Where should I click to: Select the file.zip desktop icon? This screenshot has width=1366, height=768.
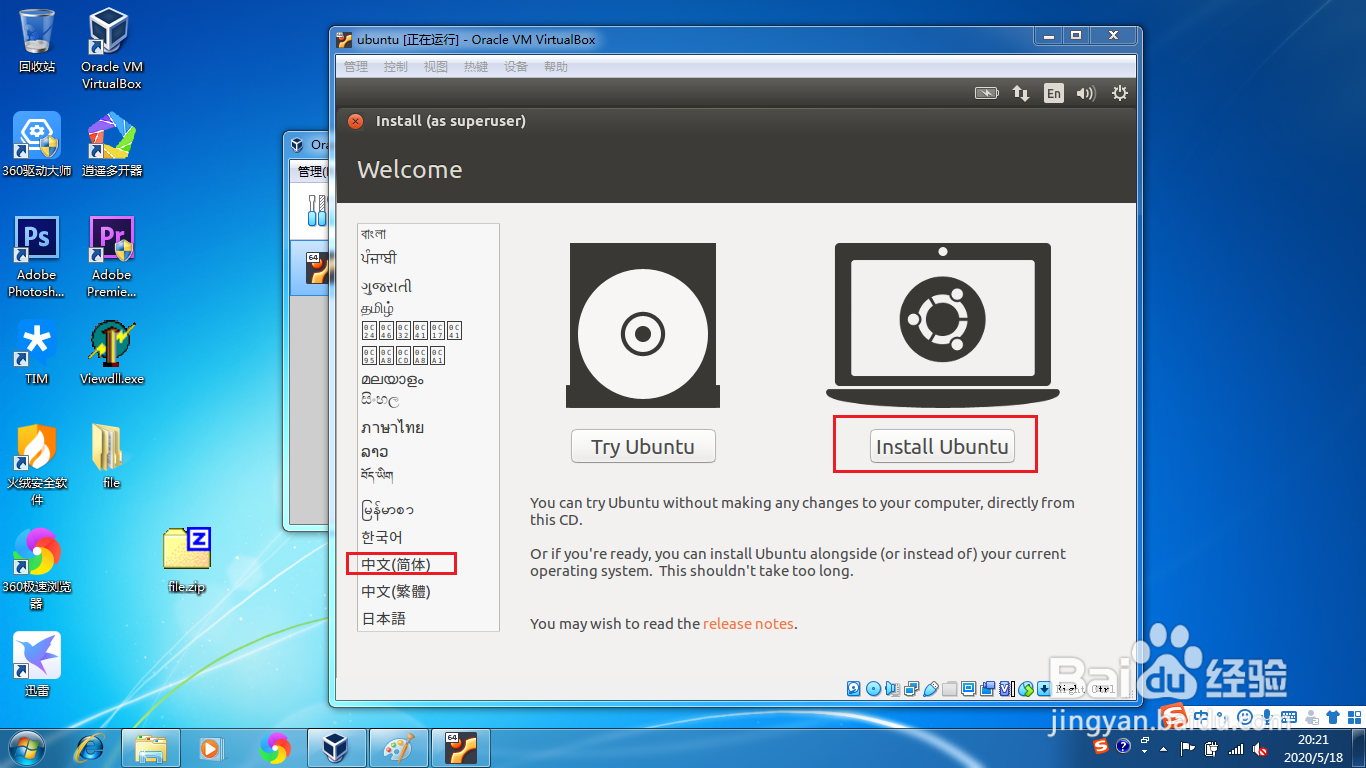pyautogui.click(x=186, y=560)
